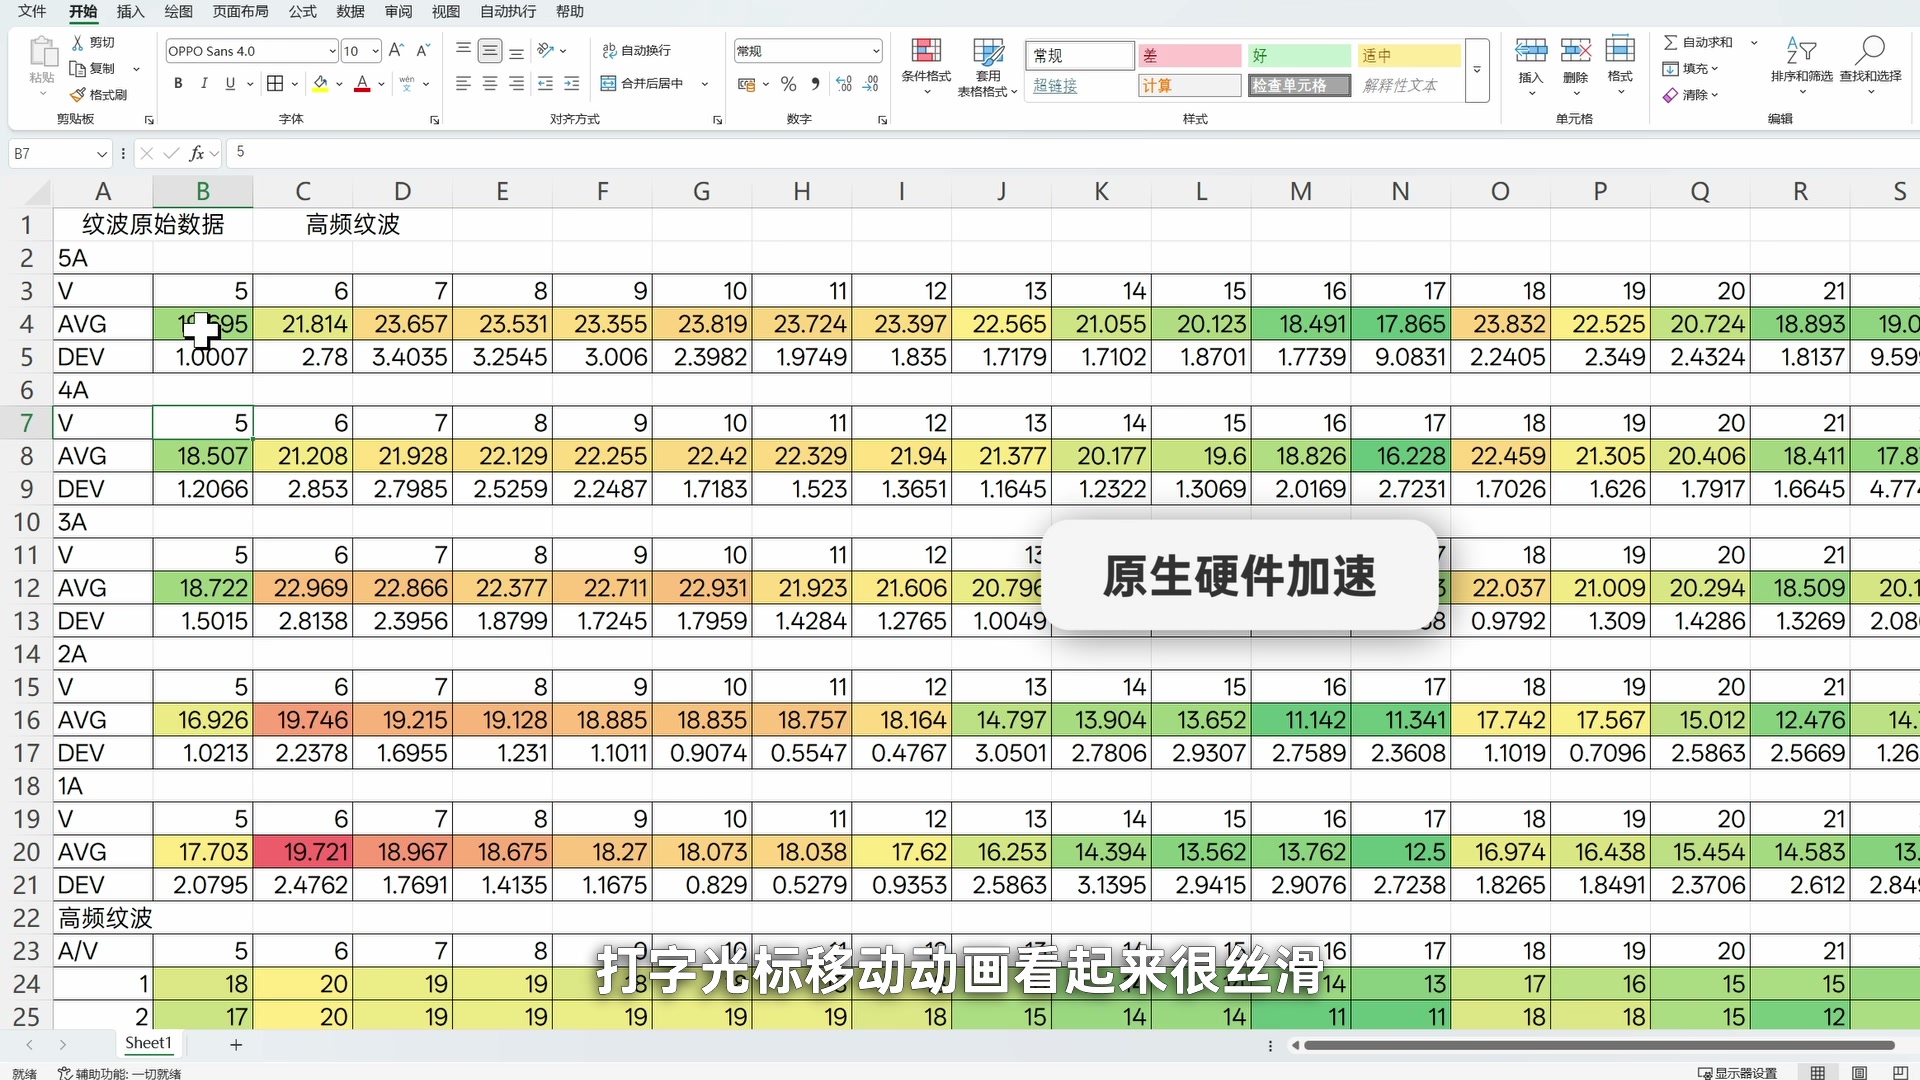1920x1080 pixels.
Task: Open the 视图 (View) tab
Action: click(446, 12)
